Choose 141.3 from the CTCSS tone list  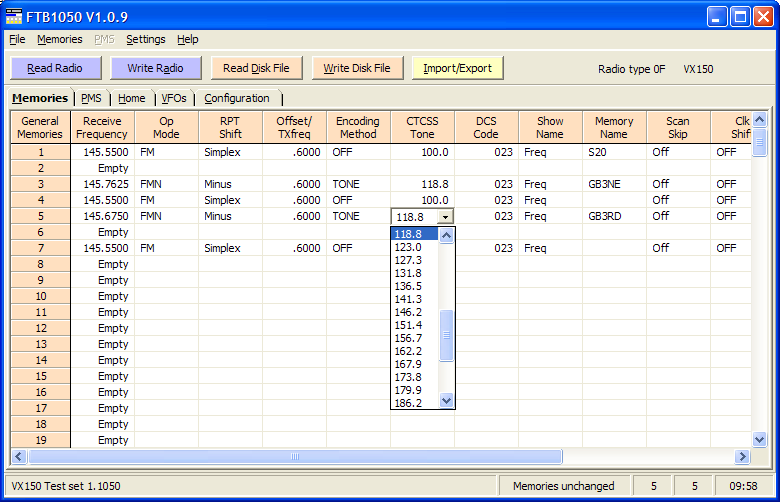click(409, 299)
